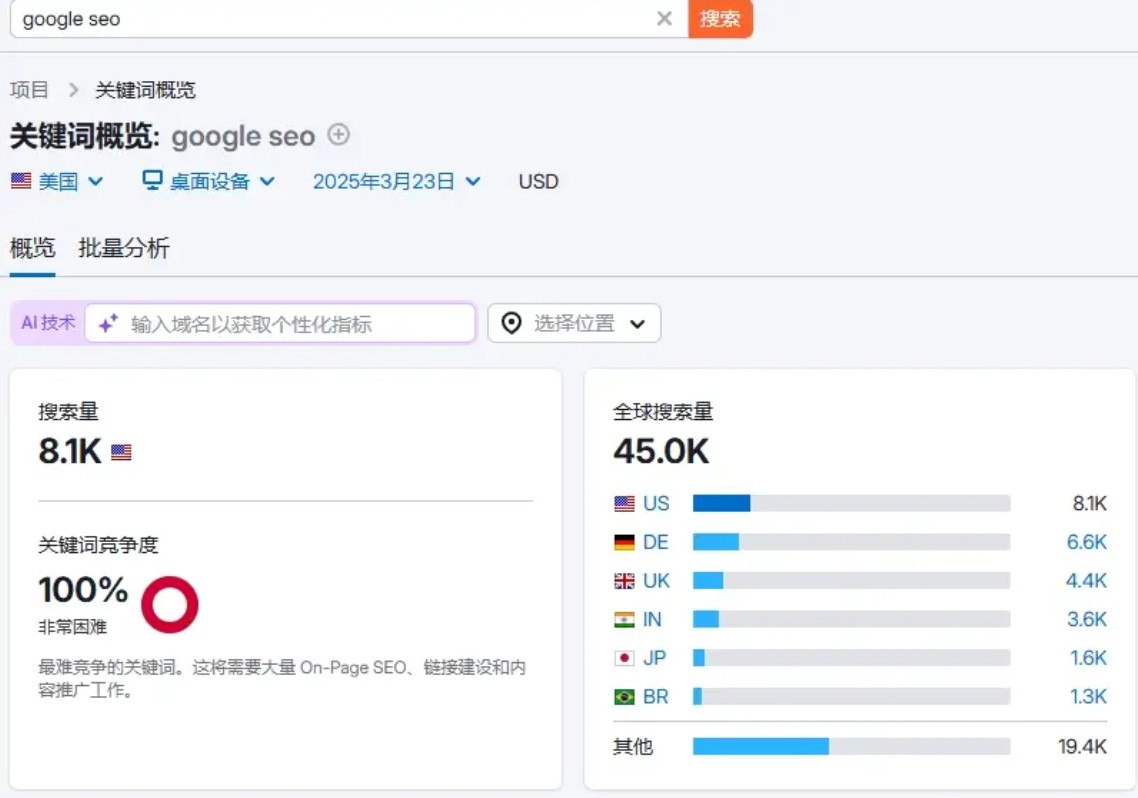Click the 45.0K global volume value
Viewport: 1138px width, 798px height.
coord(661,451)
